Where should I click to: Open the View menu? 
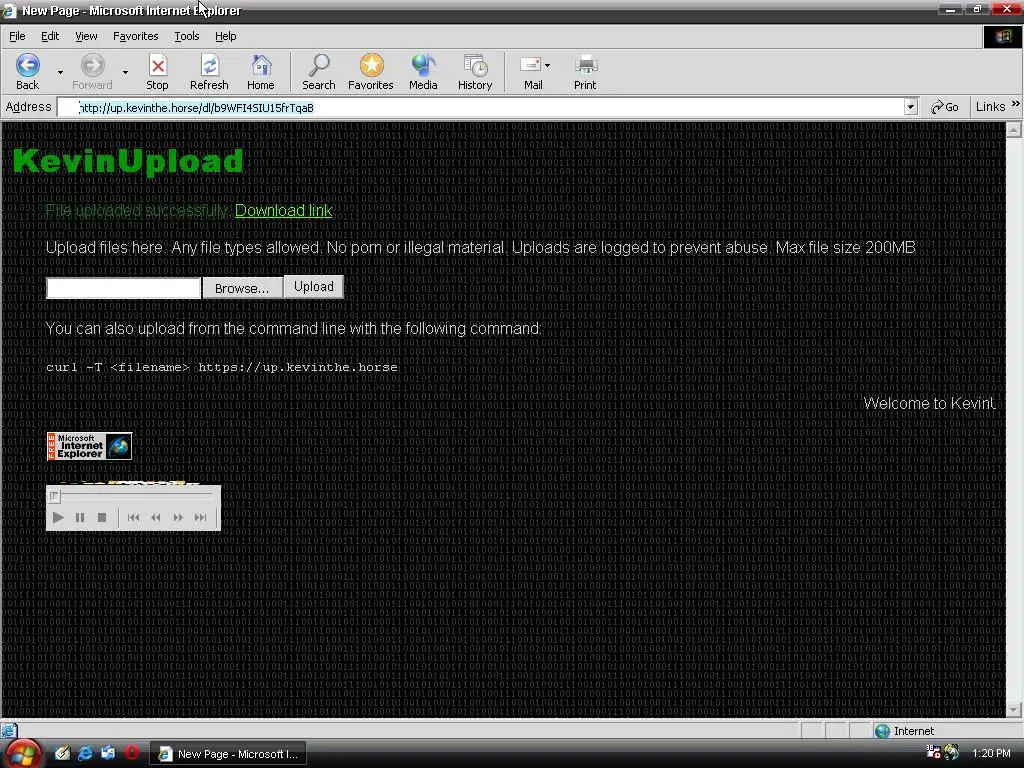[x=86, y=36]
